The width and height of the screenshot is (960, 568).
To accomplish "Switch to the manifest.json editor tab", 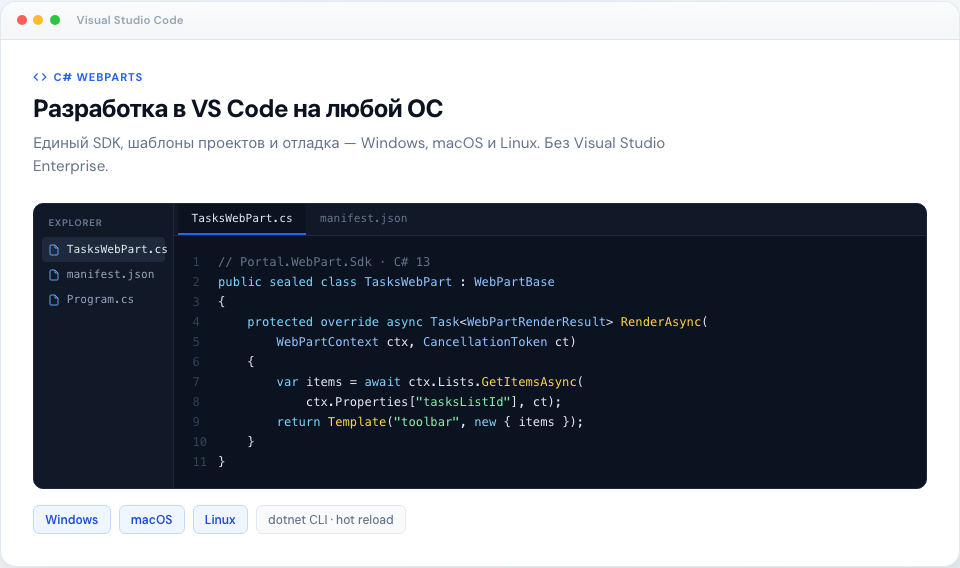I will (363, 219).
